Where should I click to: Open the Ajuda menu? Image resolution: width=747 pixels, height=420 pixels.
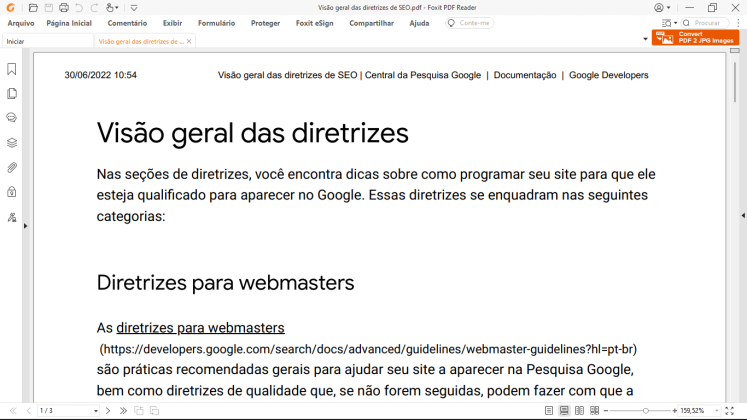tap(419, 23)
